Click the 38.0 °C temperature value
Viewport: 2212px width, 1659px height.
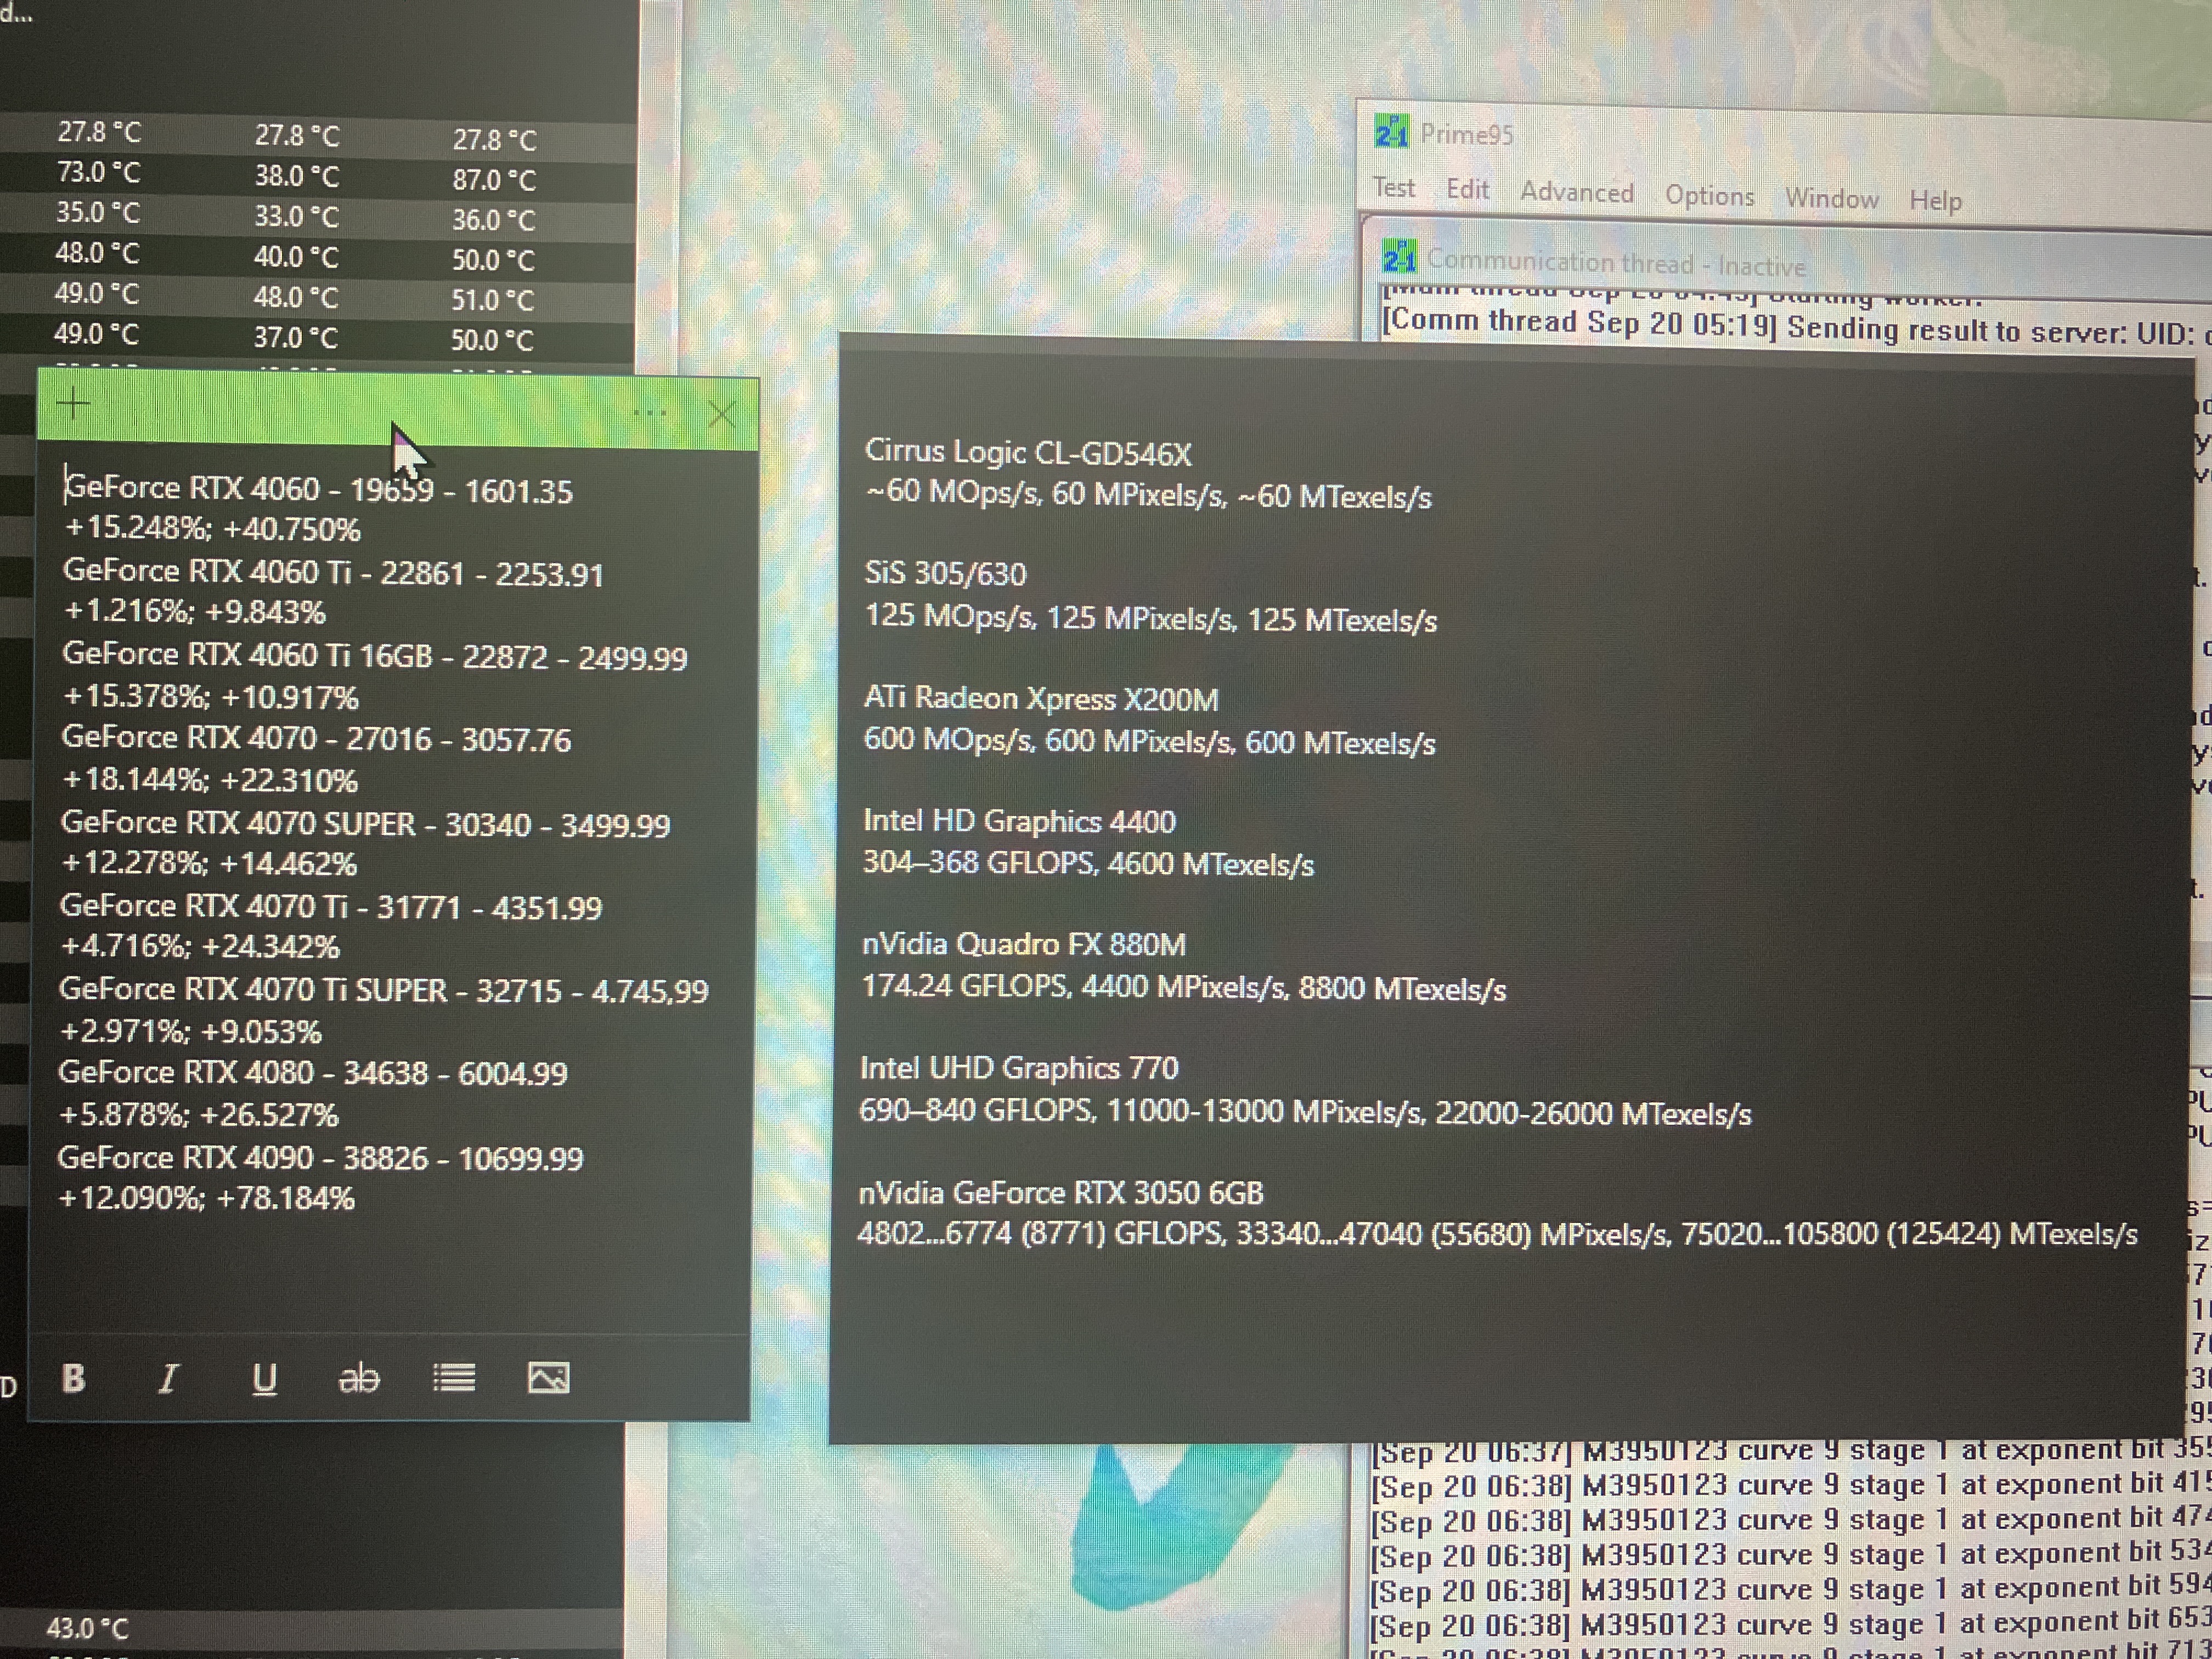click(x=296, y=176)
